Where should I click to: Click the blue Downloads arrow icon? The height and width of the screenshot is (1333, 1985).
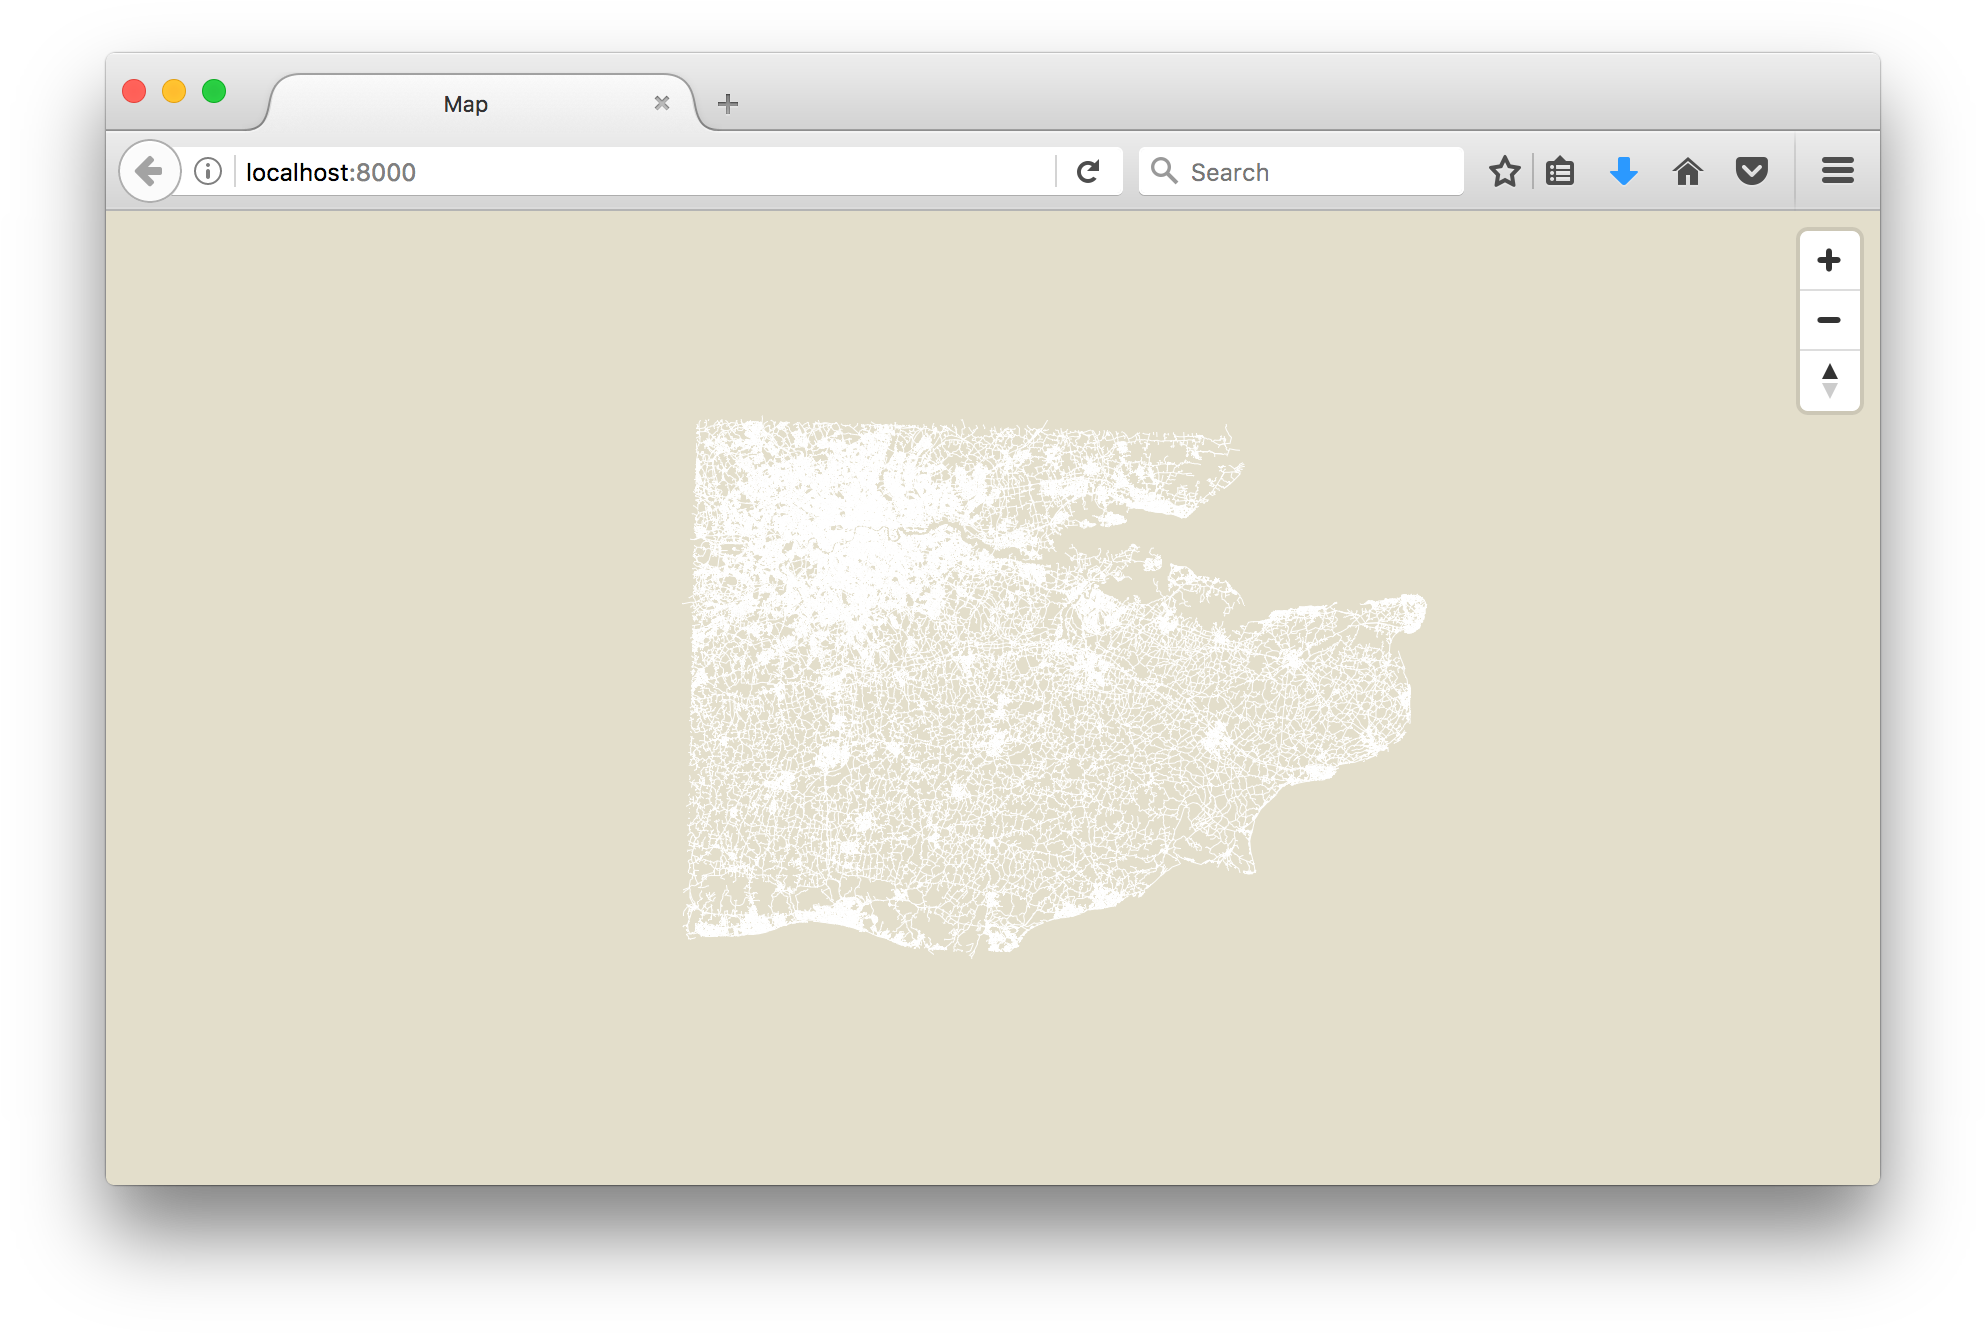click(1623, 171)
